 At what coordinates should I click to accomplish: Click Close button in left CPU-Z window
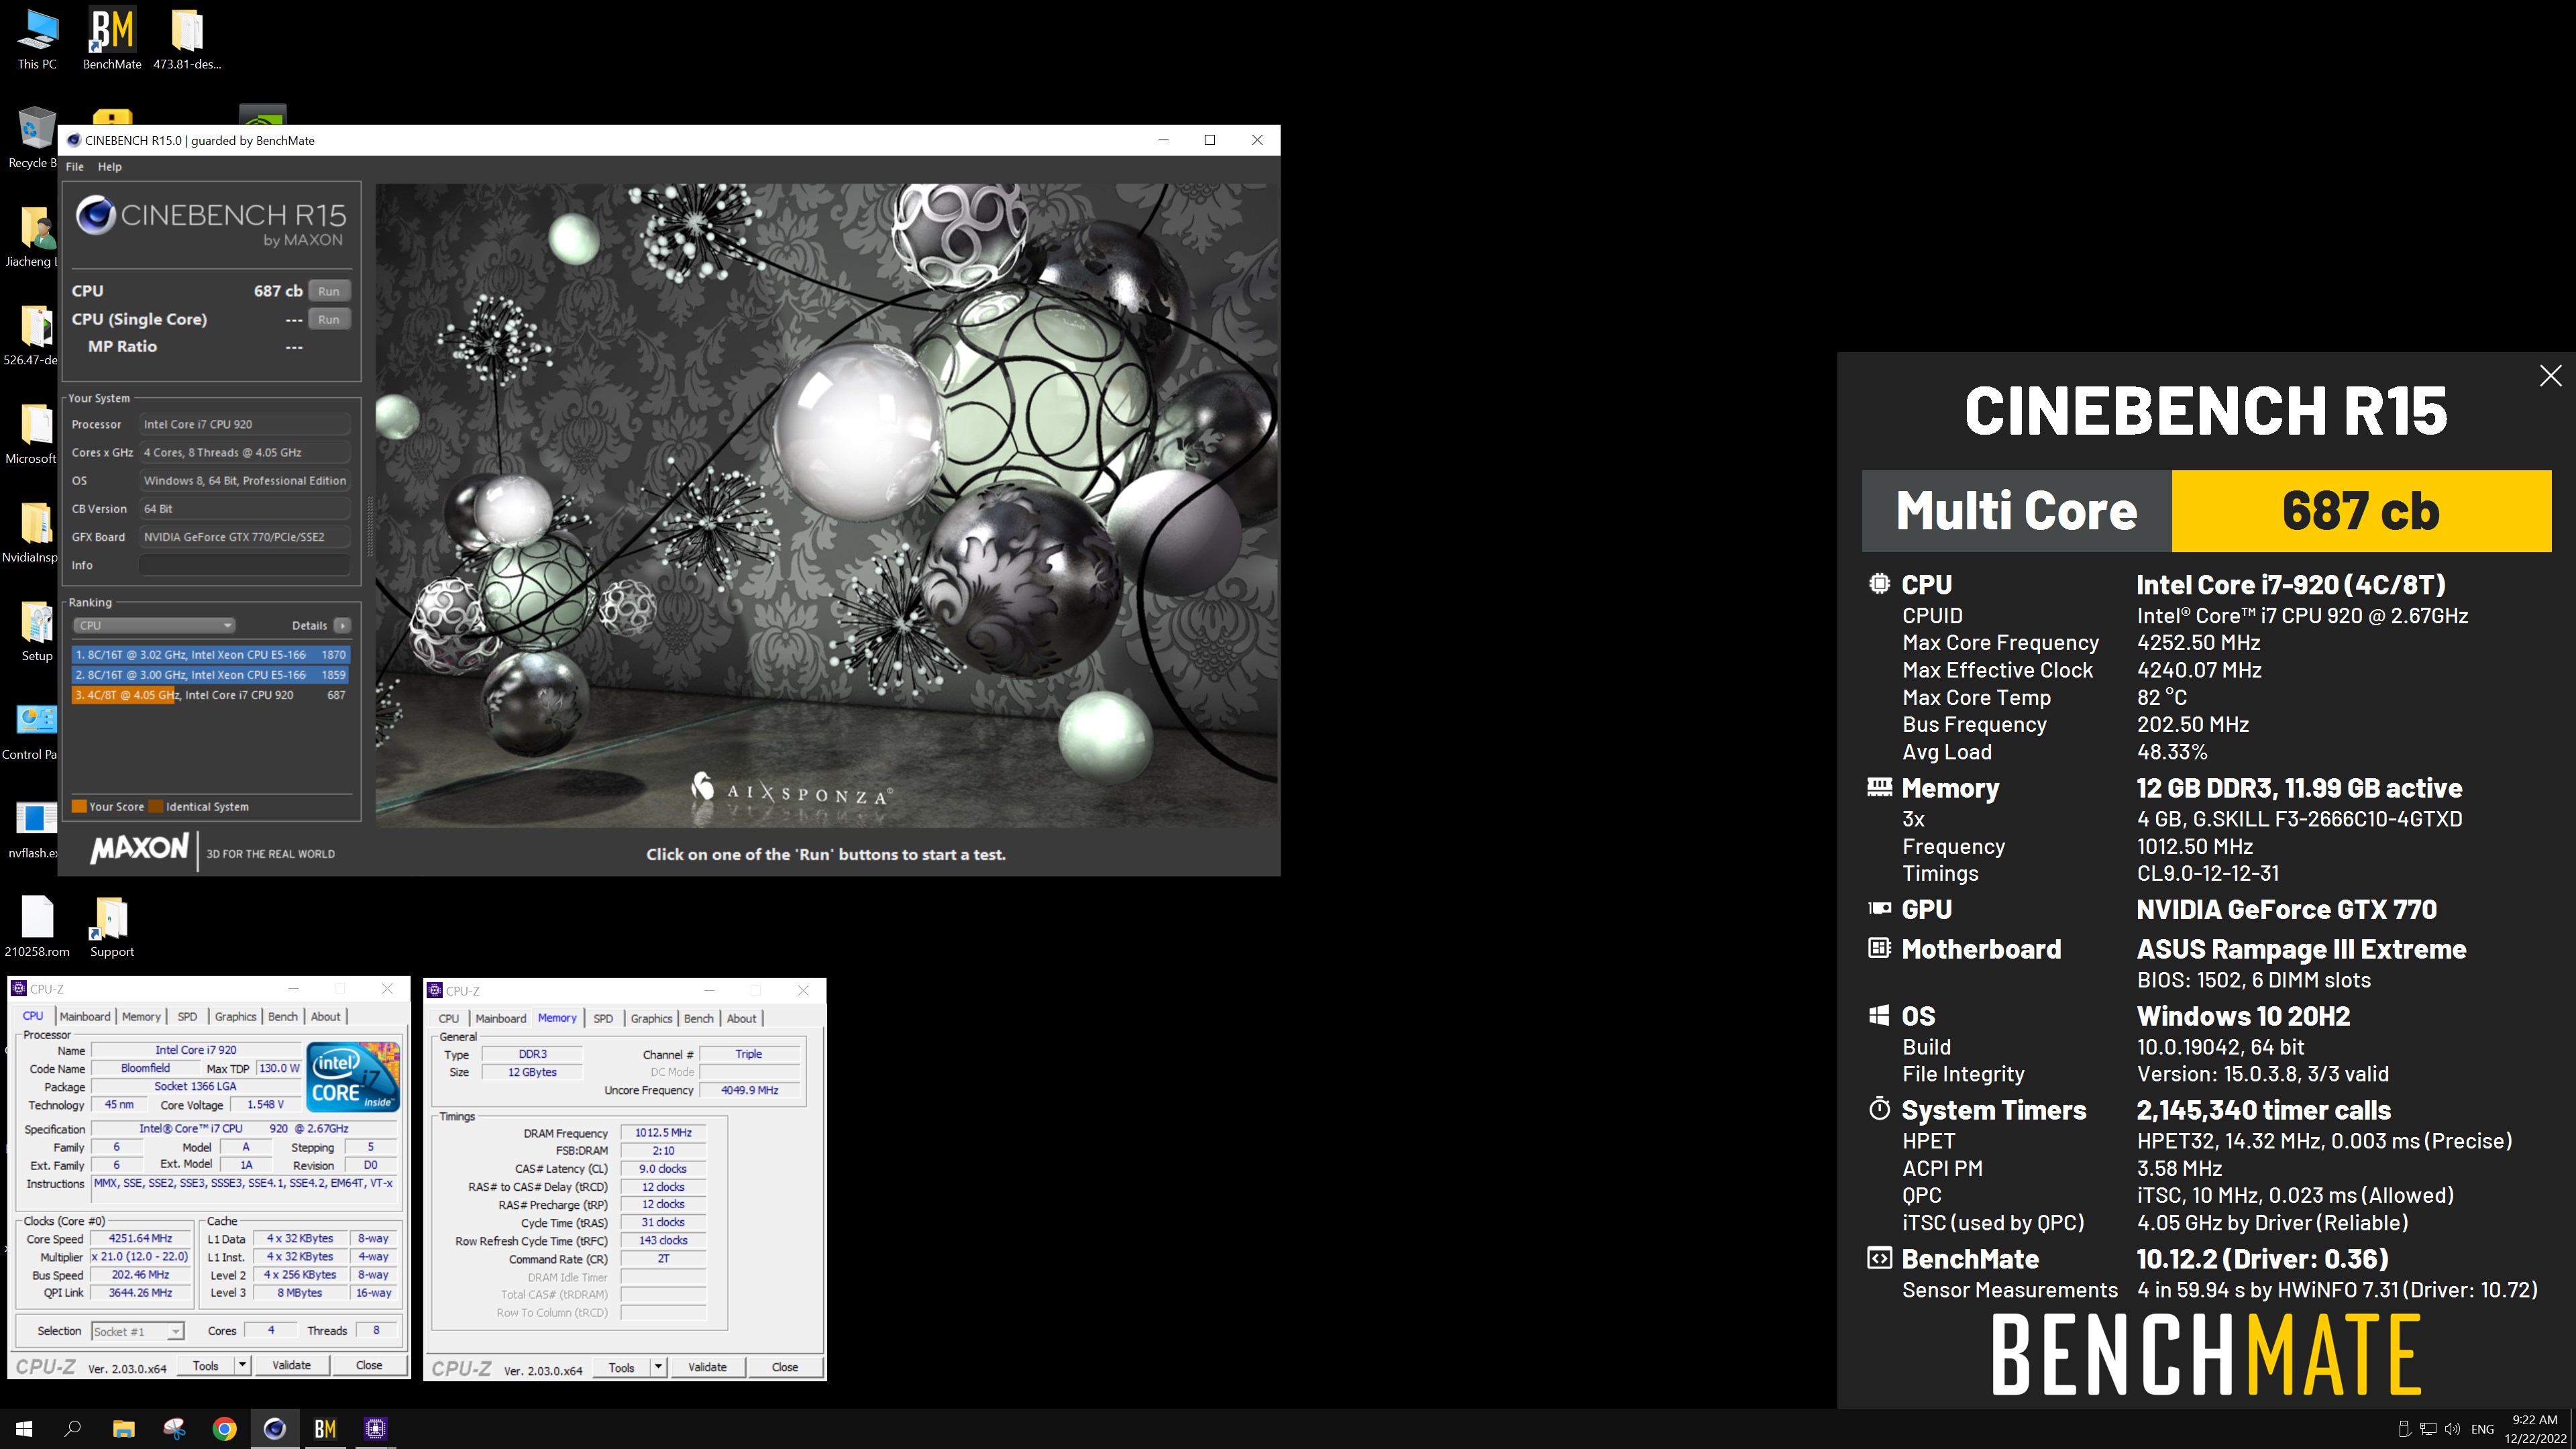[369, 1366]
